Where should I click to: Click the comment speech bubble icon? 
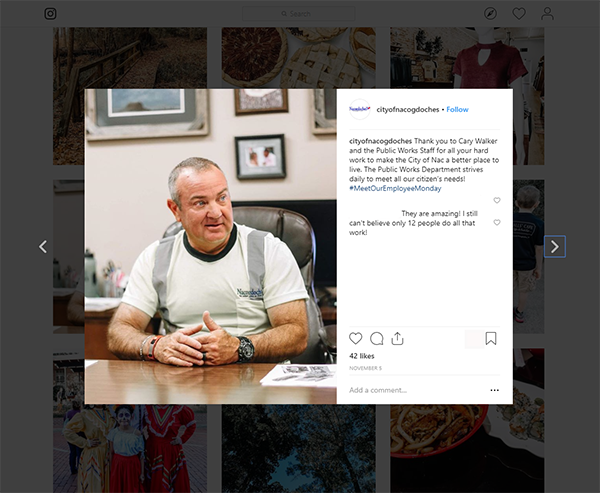click(377, 338)
